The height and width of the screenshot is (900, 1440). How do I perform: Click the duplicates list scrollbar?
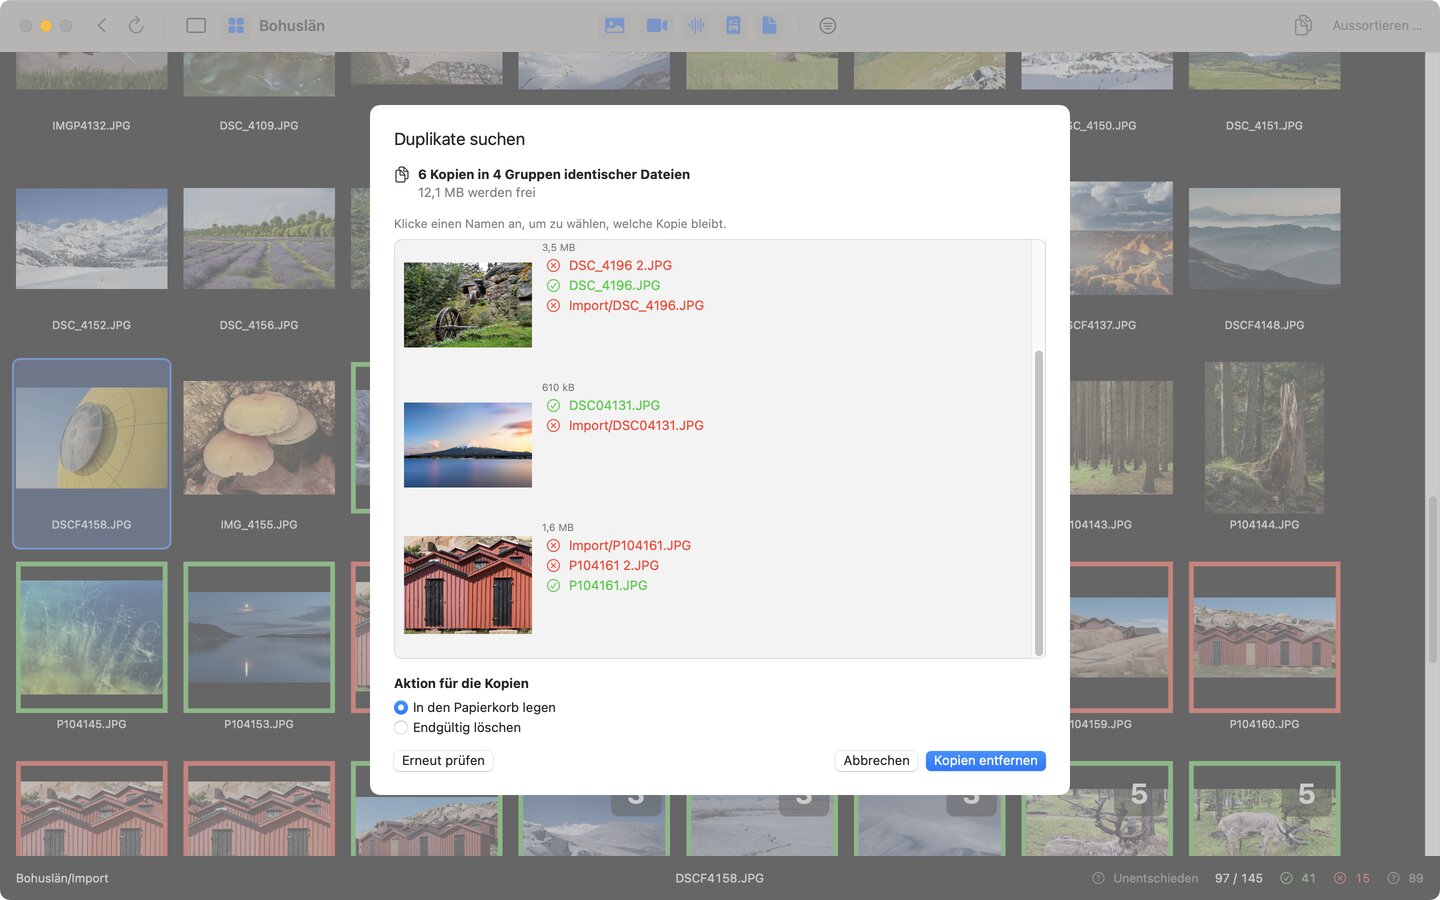(x=1039, y=503)
